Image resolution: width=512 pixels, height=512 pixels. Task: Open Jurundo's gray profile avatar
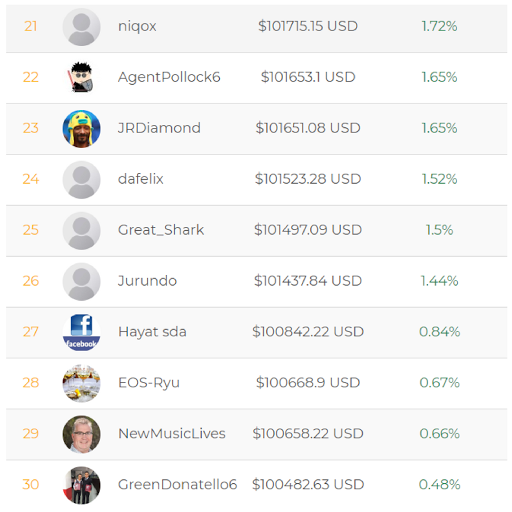tap(81, 281)
